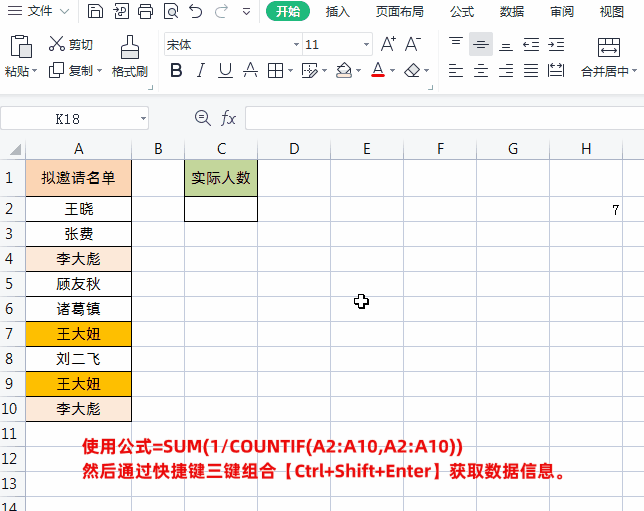Open font color dropdown arrow
Viewport: 644px width, 511px height.
[x=392, y=71]
